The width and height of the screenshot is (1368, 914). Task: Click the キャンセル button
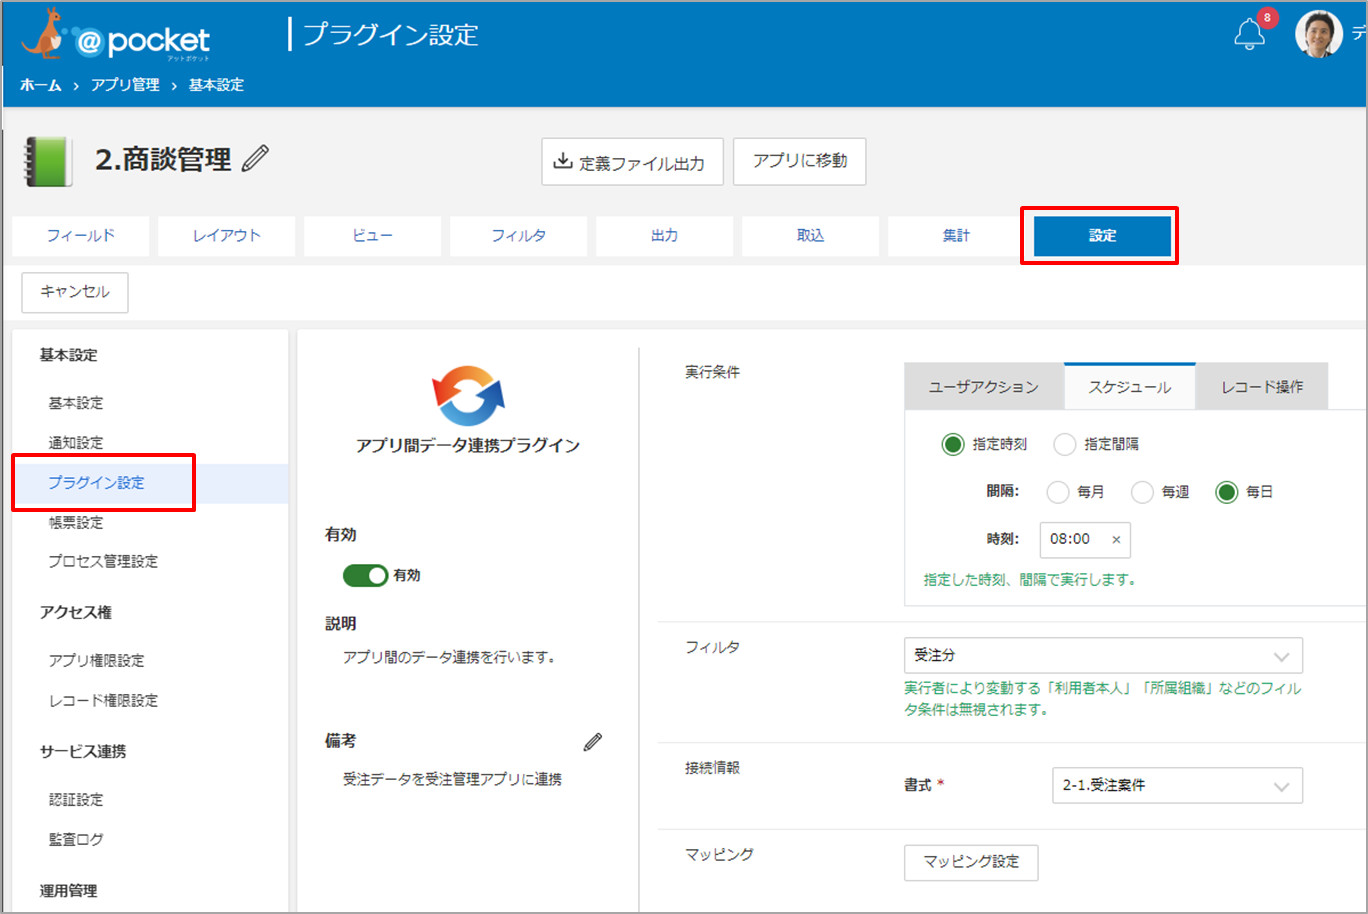(75, 292)
